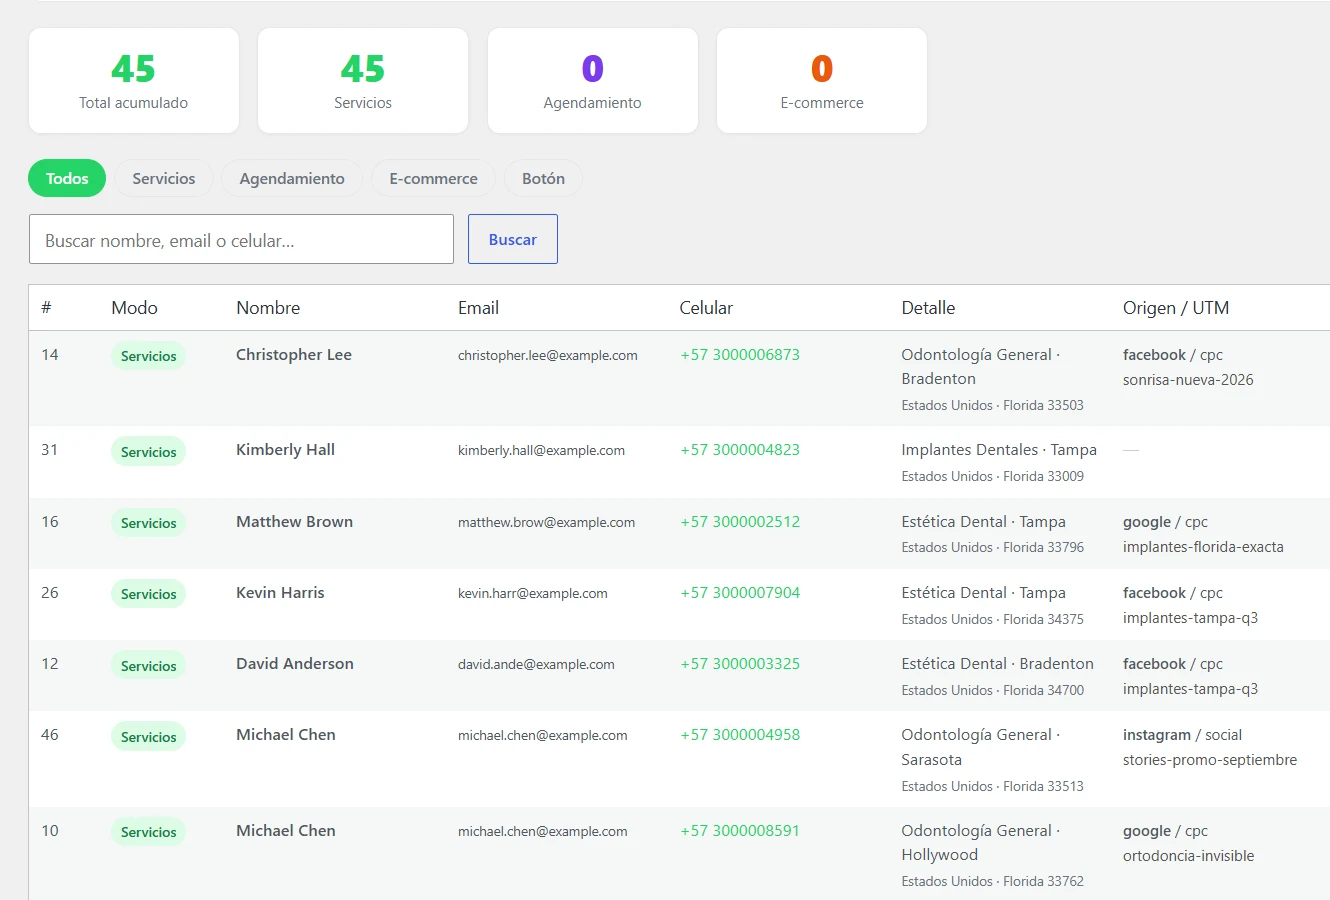Image resolution: width=1330 pixels, height=900 pixels.
Task: Click phone number +57 3000002512
Action: point(740,522)
